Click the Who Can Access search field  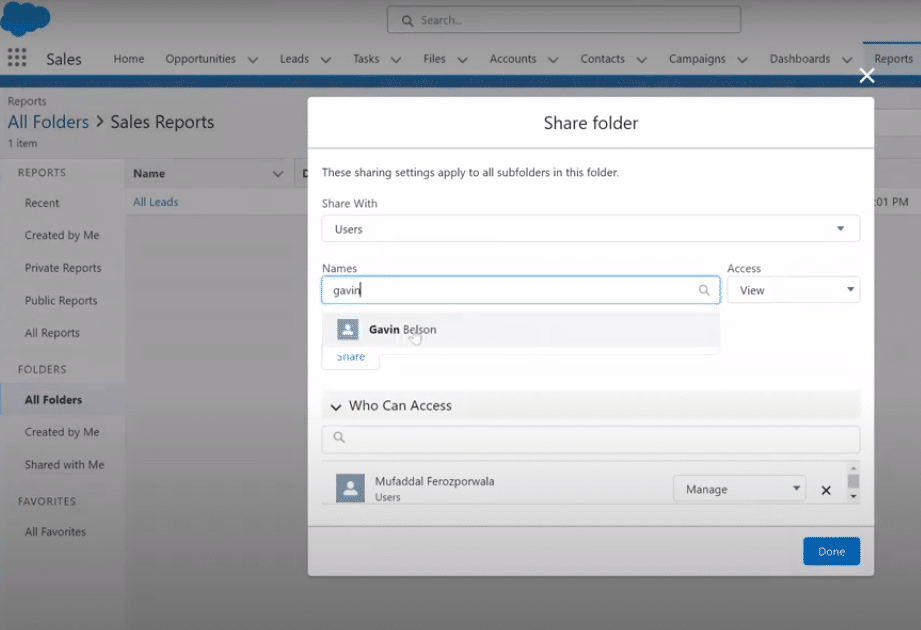pyautogui.click(x=590, y=439)
